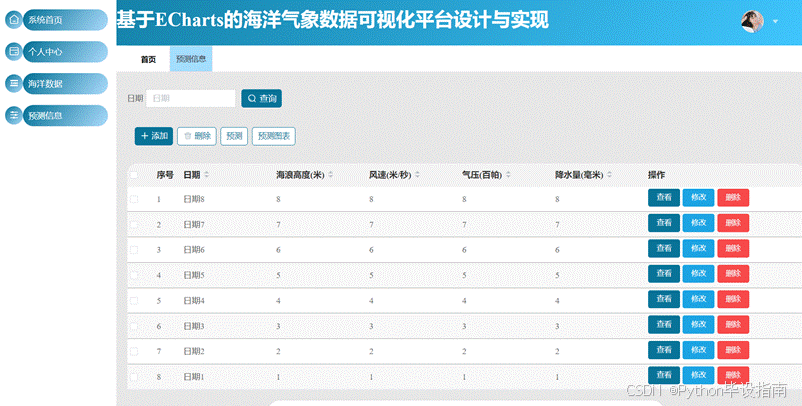This screenshot has width=802, height=406.
Task: Select checkbox for row 日期5
Action: (x=134, y=275)
